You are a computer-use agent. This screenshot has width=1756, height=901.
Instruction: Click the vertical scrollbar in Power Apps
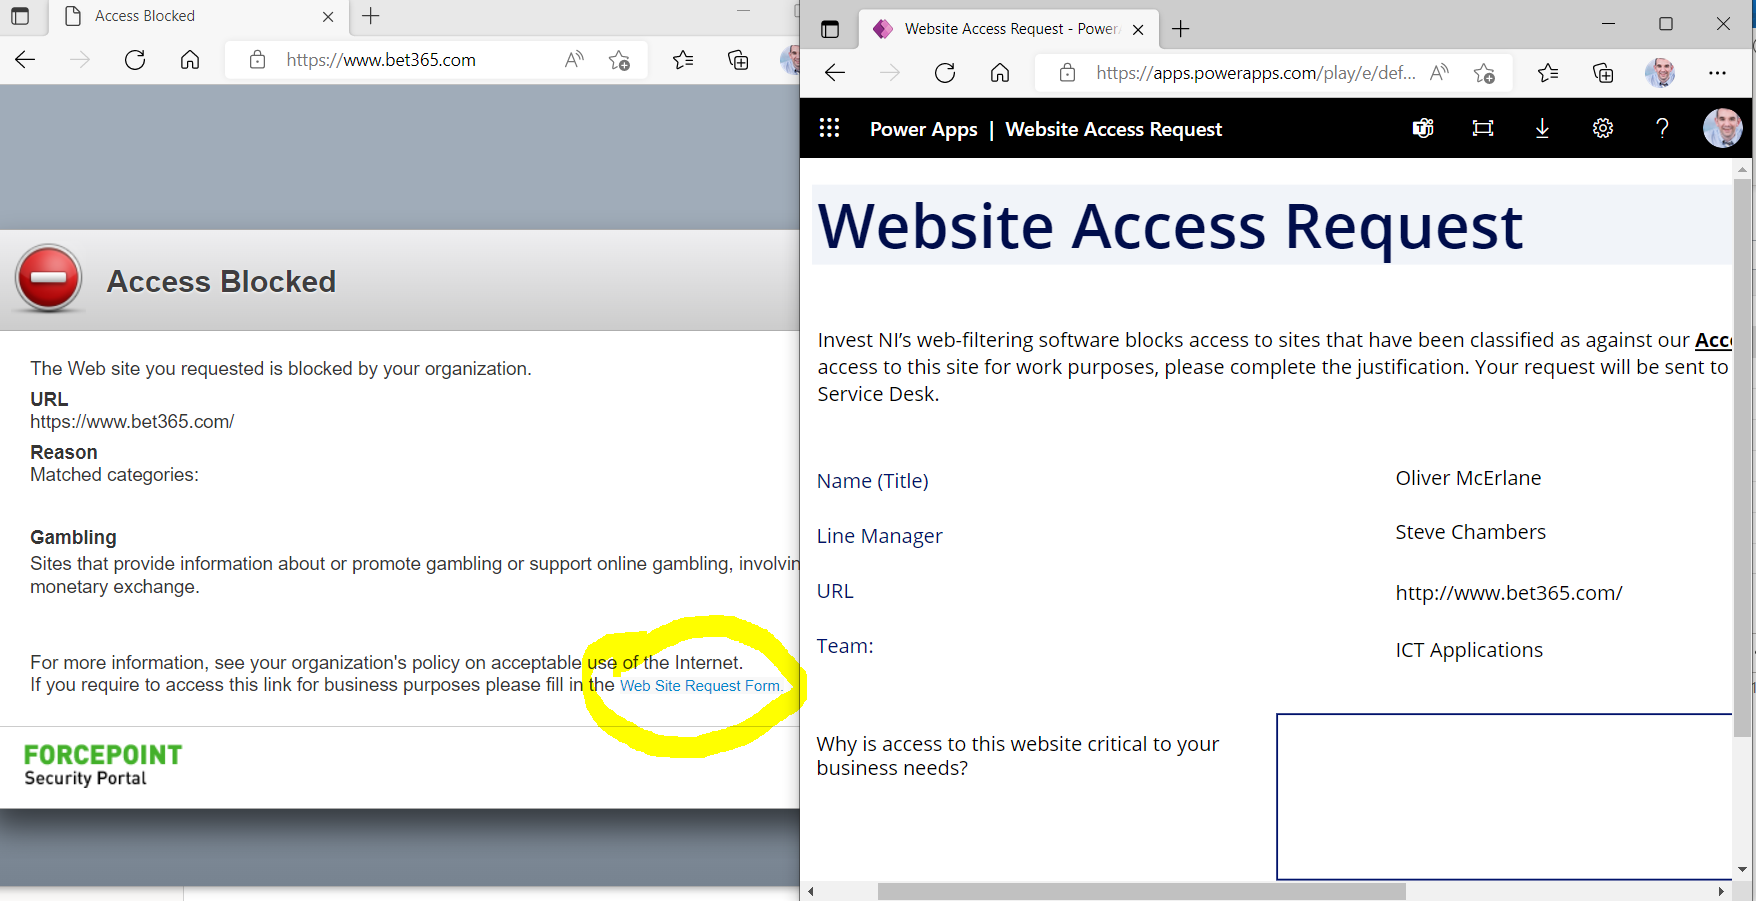[1743, 458]
